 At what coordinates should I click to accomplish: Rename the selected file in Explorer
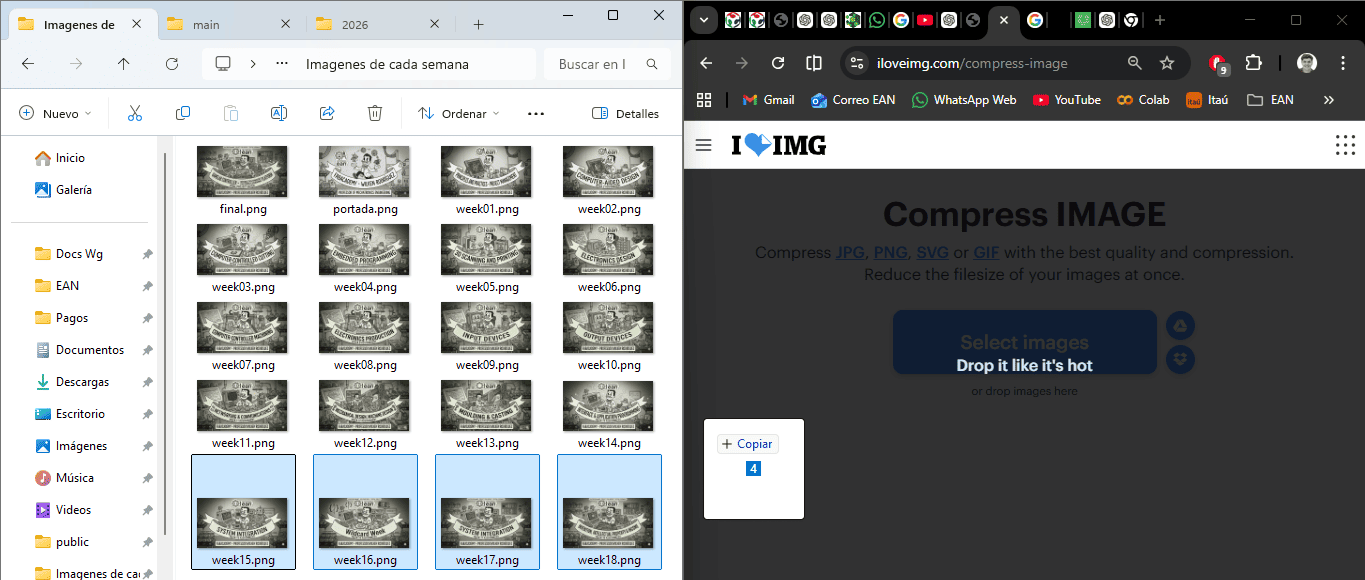(279, 113)
